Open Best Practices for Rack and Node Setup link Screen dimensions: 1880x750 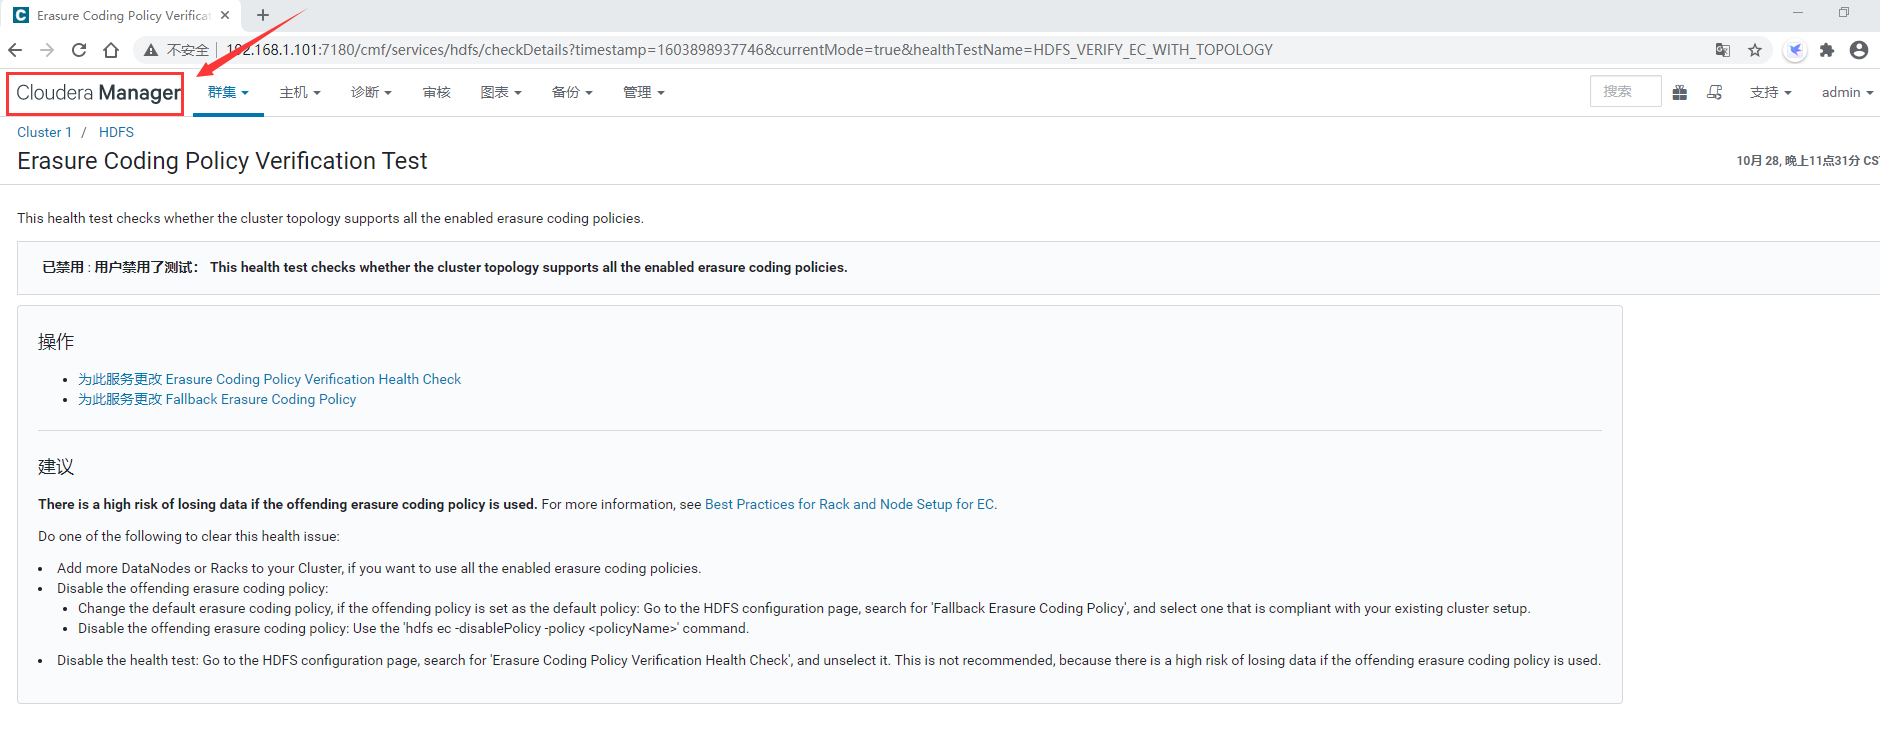click(x=849, y=504)
